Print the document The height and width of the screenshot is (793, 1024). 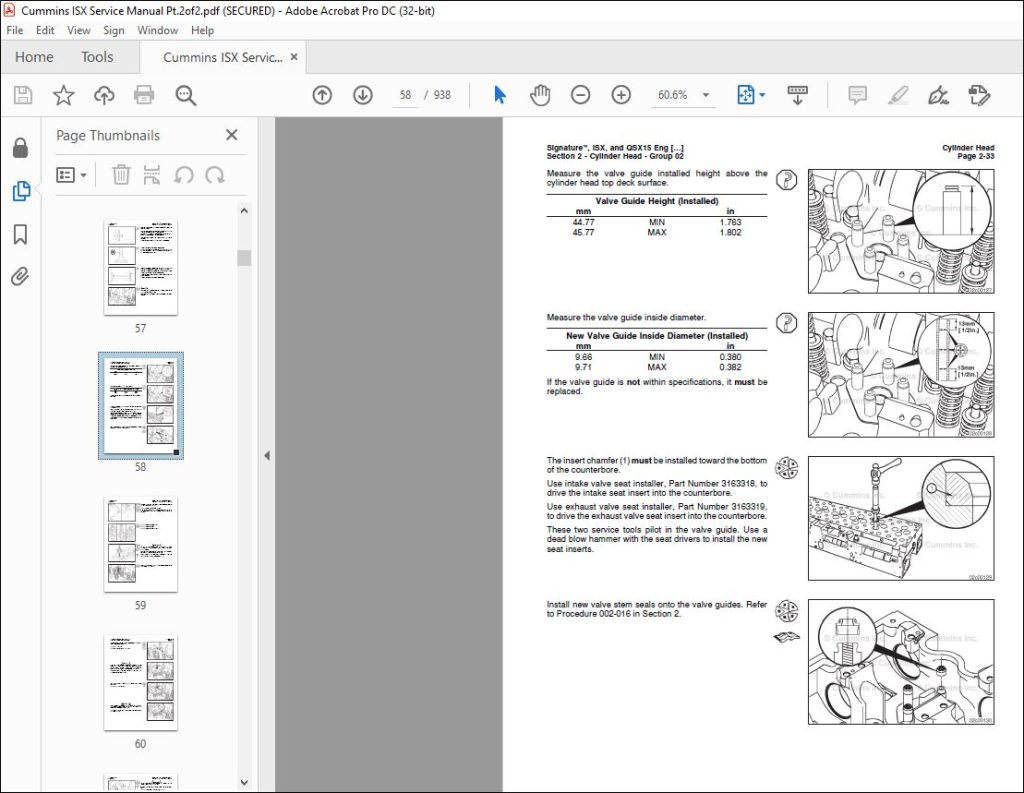coord(144,95)
